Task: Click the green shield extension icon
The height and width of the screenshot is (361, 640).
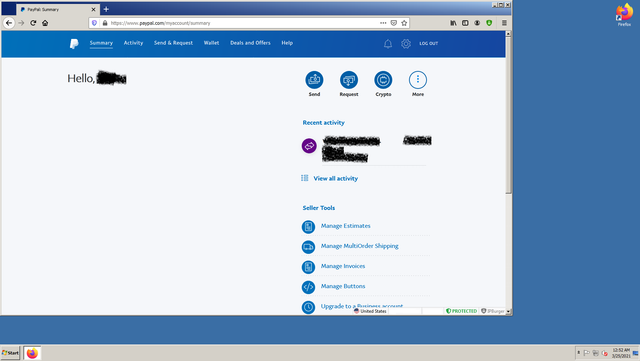Action: (x=489, y=23)
